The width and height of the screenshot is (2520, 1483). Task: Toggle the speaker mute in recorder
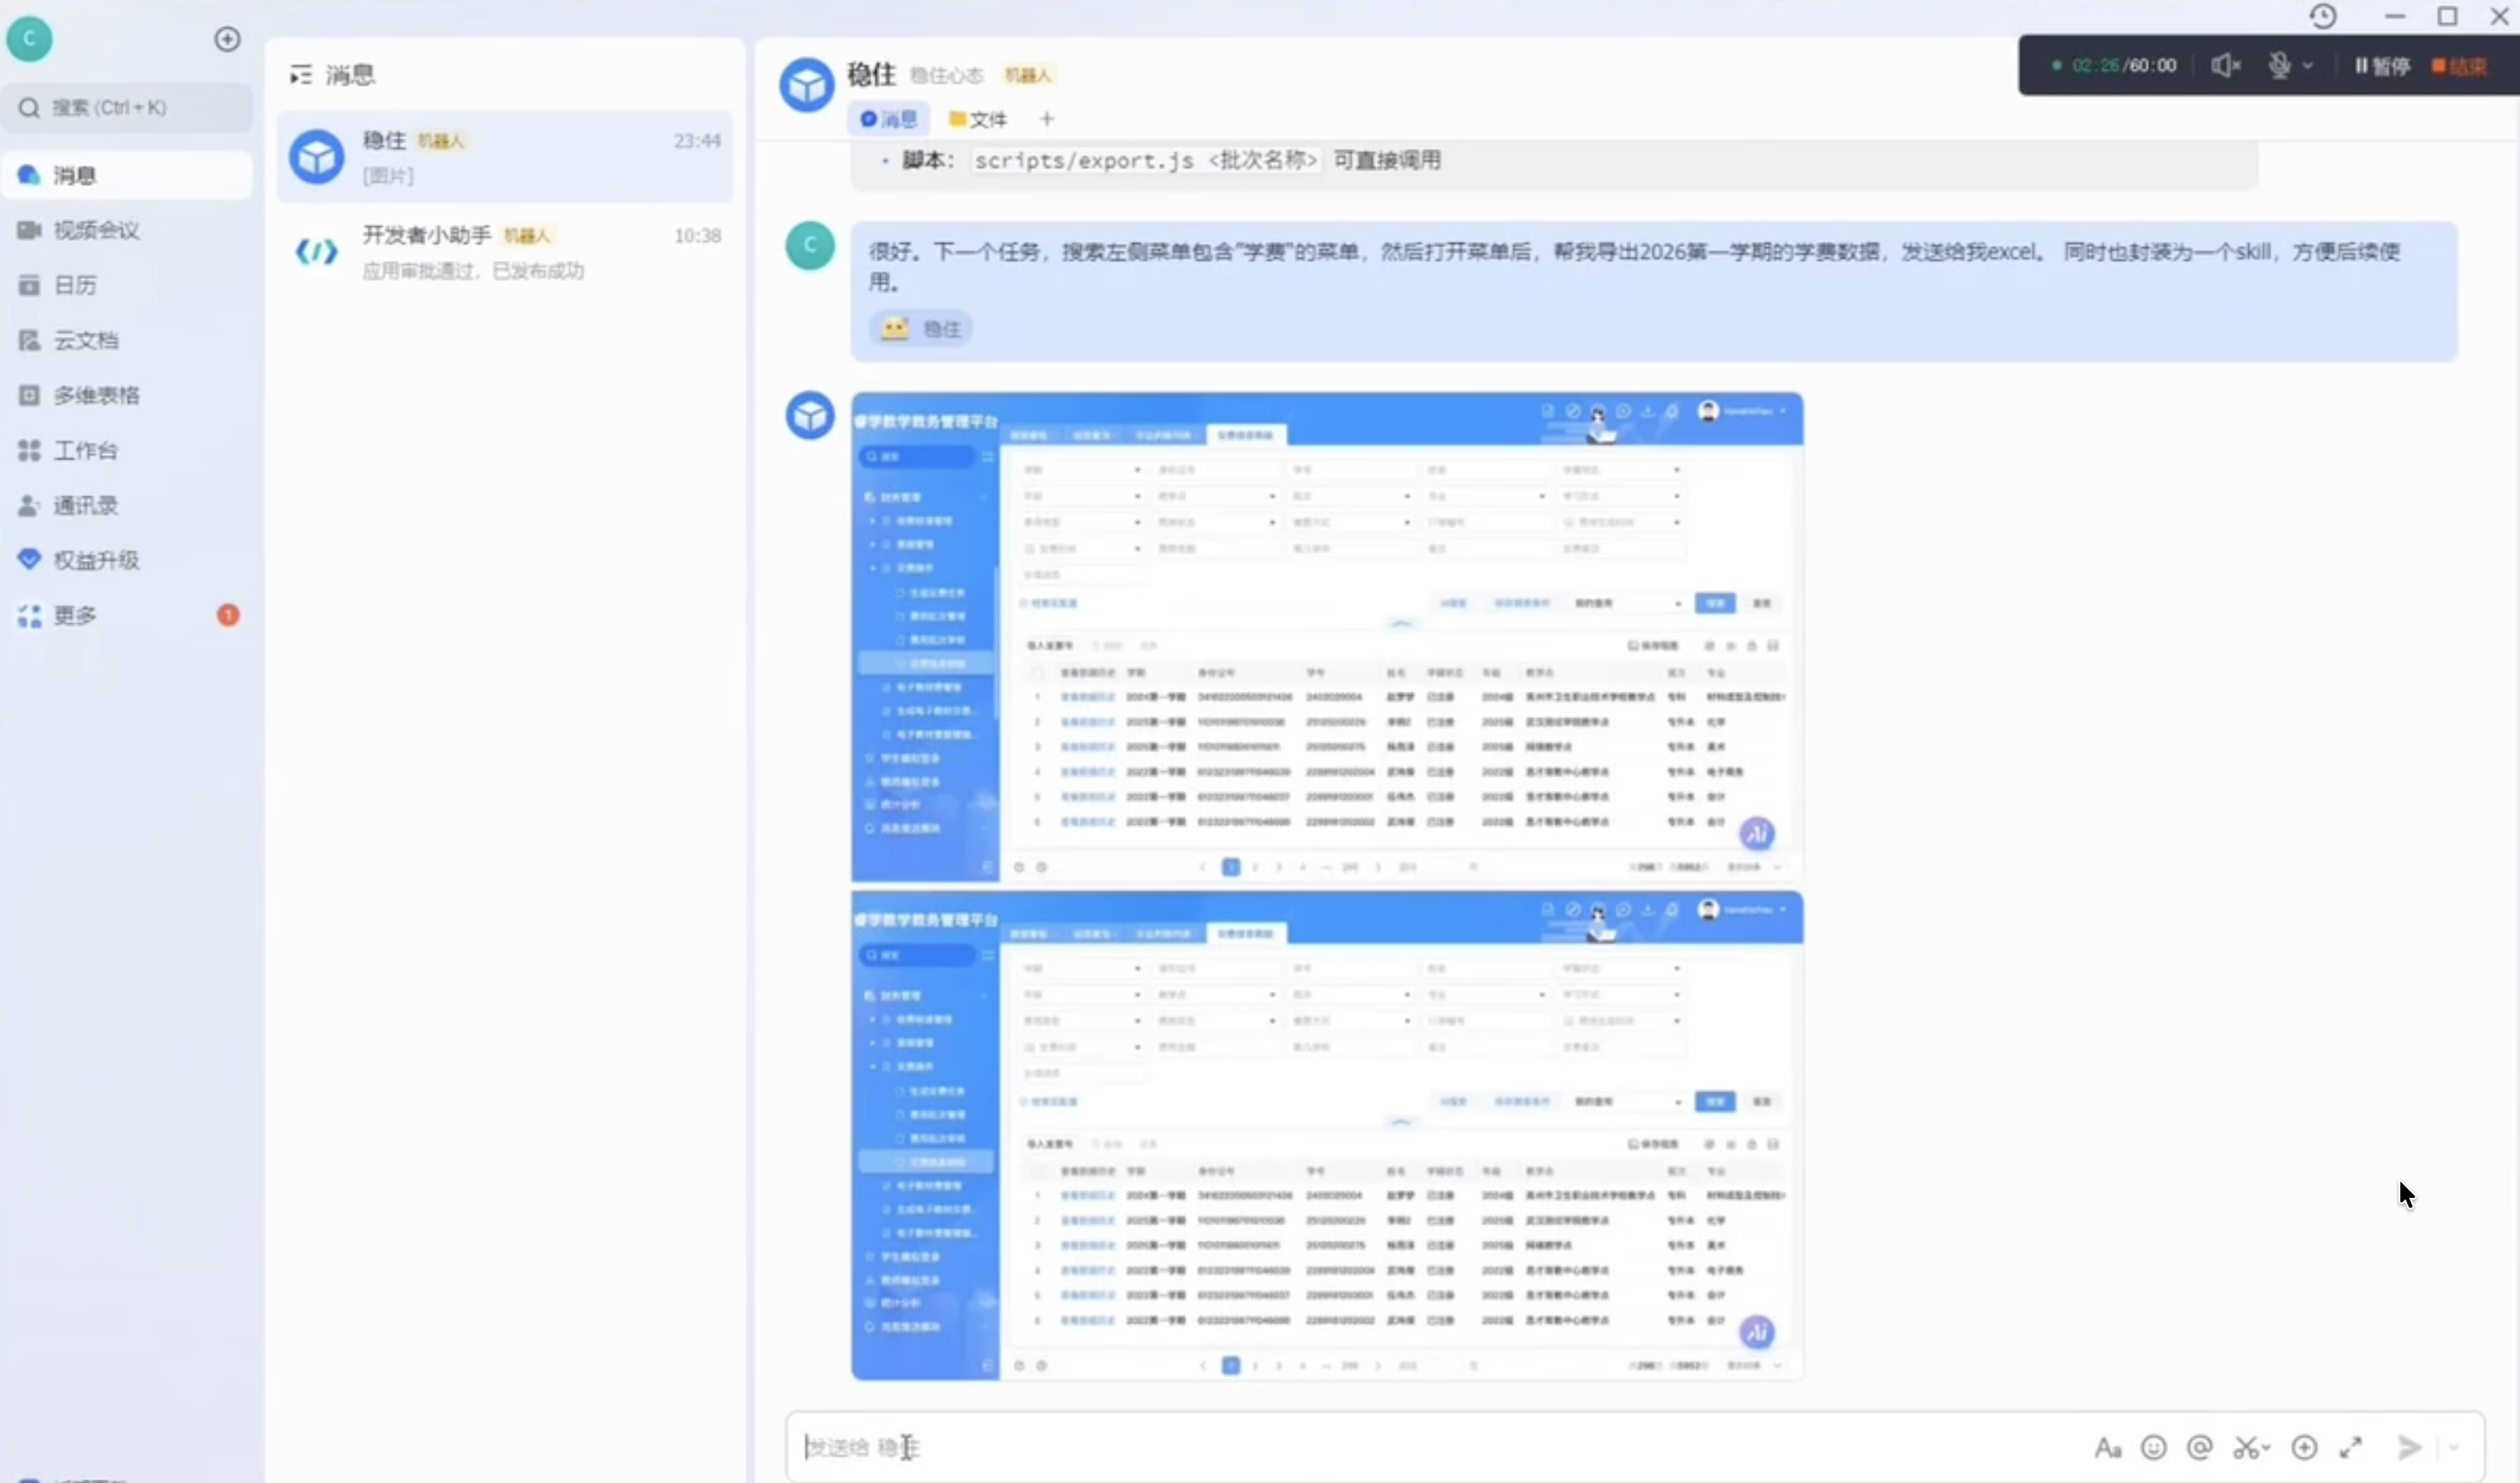[2225, 66]
